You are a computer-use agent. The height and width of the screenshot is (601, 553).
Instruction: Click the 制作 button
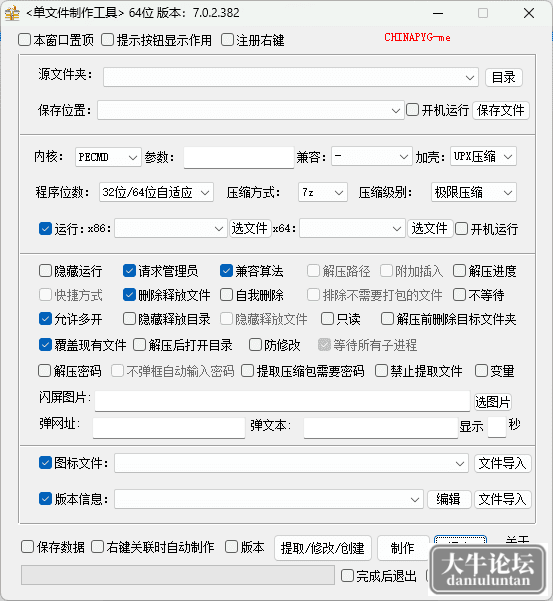(x=403, y=548)
